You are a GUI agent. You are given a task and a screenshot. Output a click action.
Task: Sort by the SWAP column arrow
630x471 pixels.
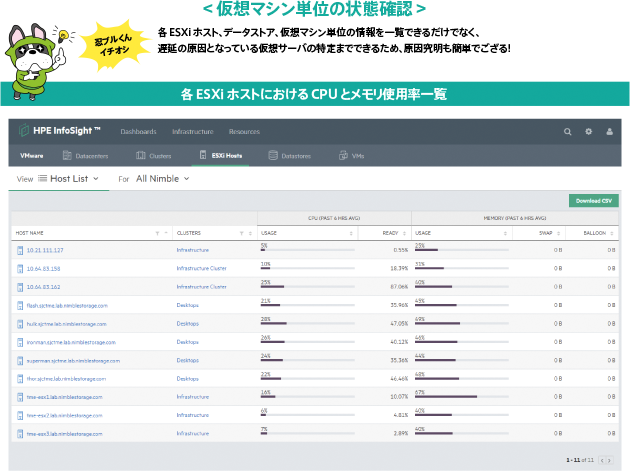(x=558, y=233)
